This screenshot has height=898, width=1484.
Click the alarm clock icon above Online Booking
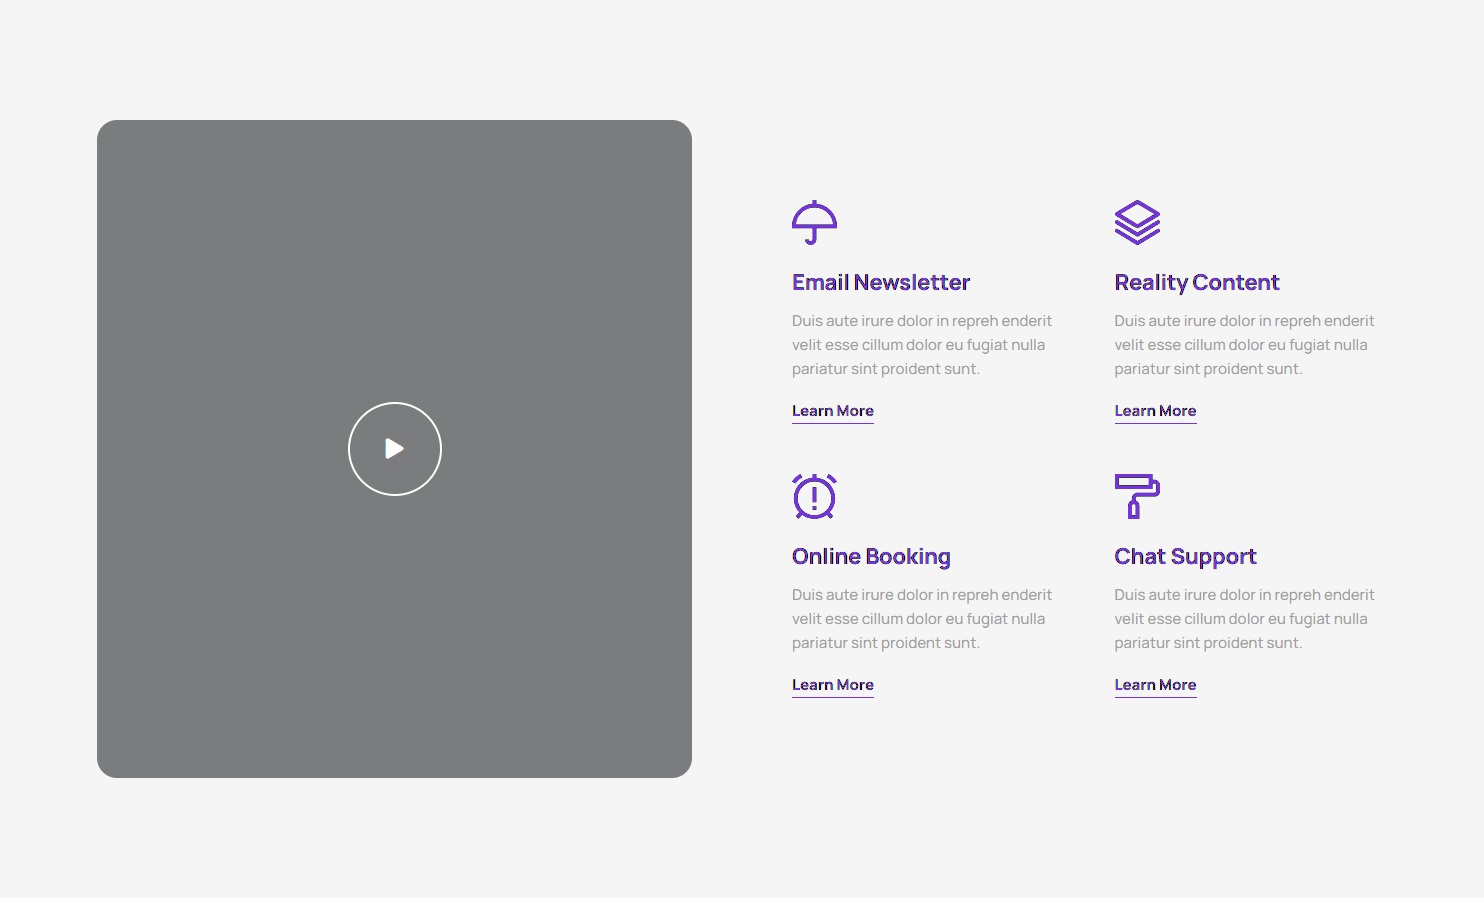(814, 496)
